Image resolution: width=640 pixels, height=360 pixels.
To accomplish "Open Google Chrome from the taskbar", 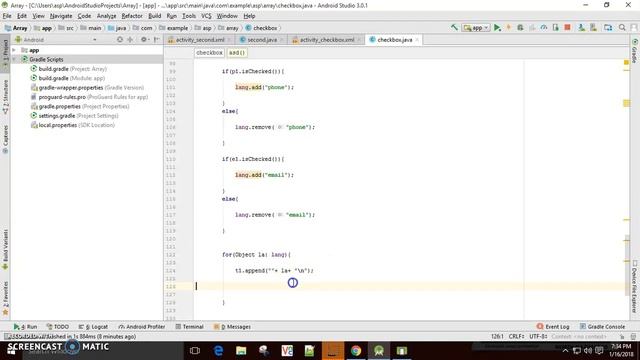I will [x=356, y=351].
